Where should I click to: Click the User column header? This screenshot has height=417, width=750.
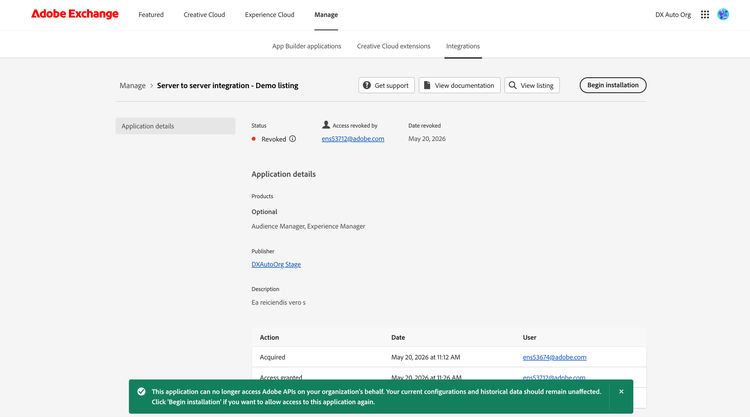[529, 338]
